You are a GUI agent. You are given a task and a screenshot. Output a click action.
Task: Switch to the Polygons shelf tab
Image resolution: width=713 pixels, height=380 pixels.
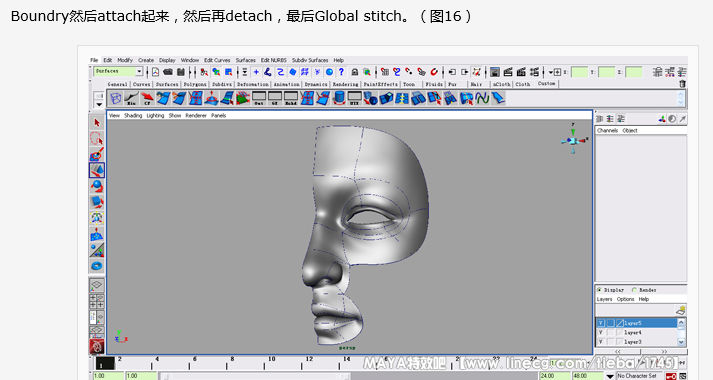[195, 84]
